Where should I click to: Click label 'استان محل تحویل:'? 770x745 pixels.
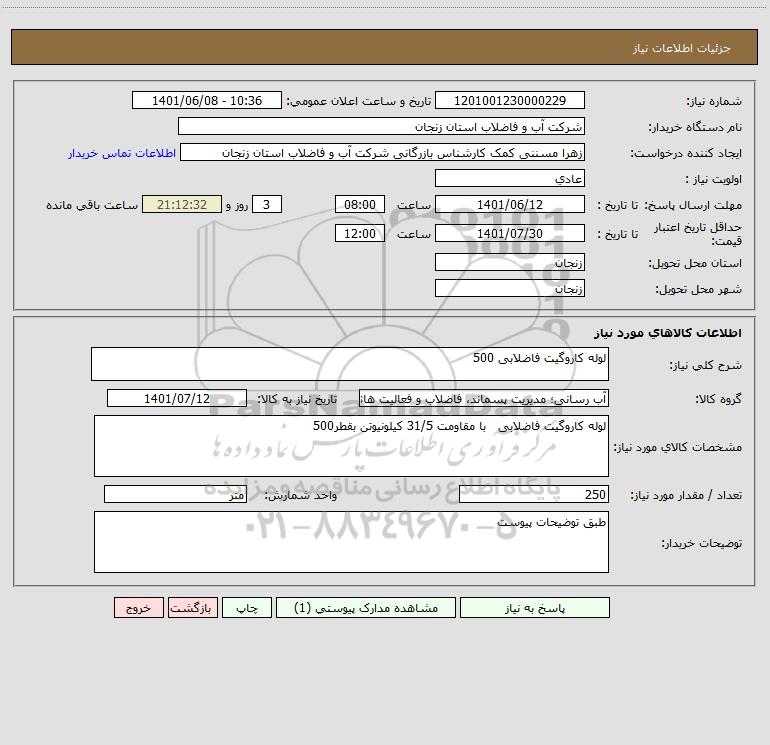pos(695,263)
